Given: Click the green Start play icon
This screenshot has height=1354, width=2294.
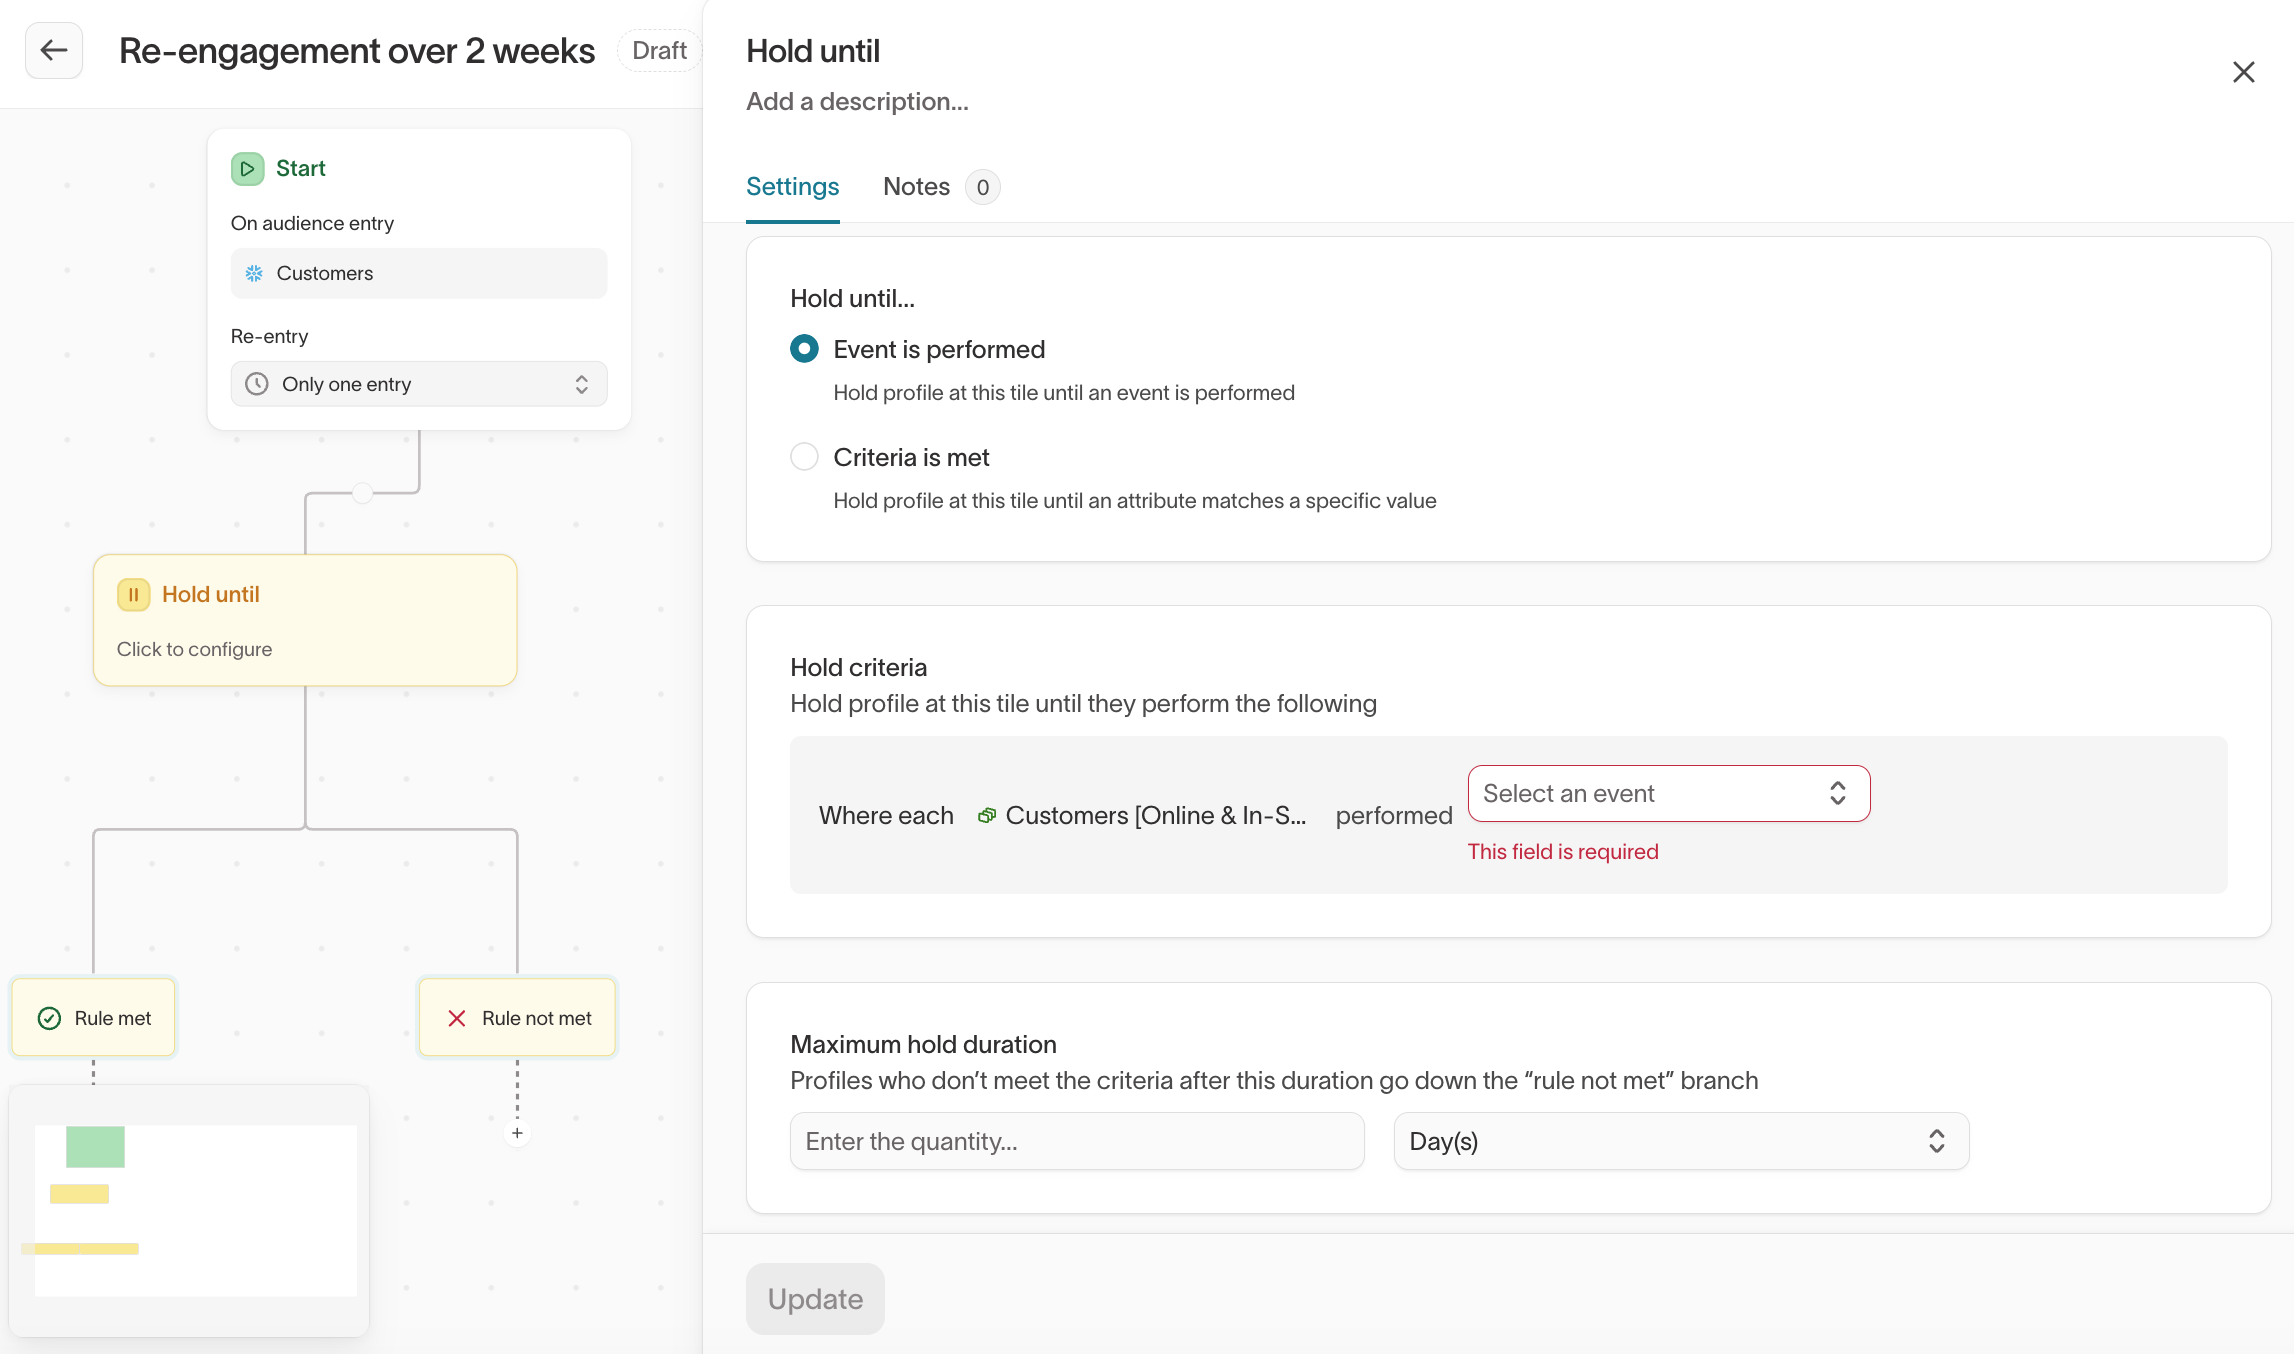Looking at the screenshot, I should point(247,168).
